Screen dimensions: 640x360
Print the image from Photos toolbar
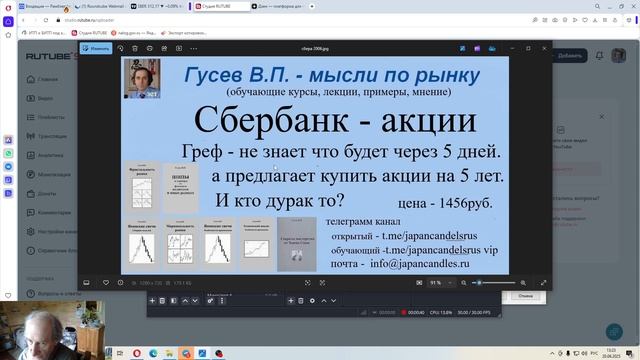[x=150, y=49]
